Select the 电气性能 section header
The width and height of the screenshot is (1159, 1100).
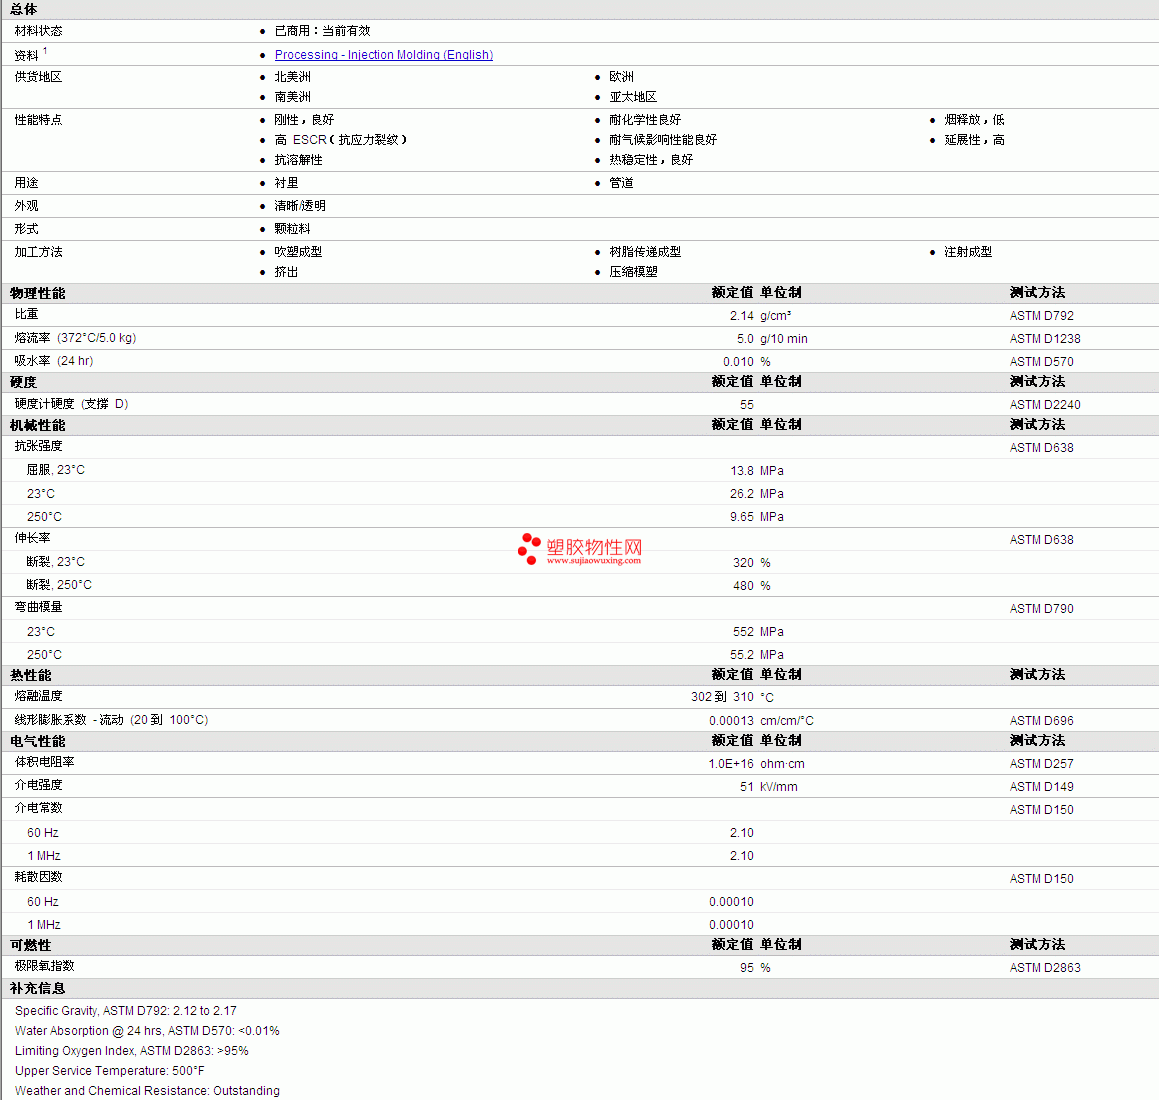coord(38,741)
